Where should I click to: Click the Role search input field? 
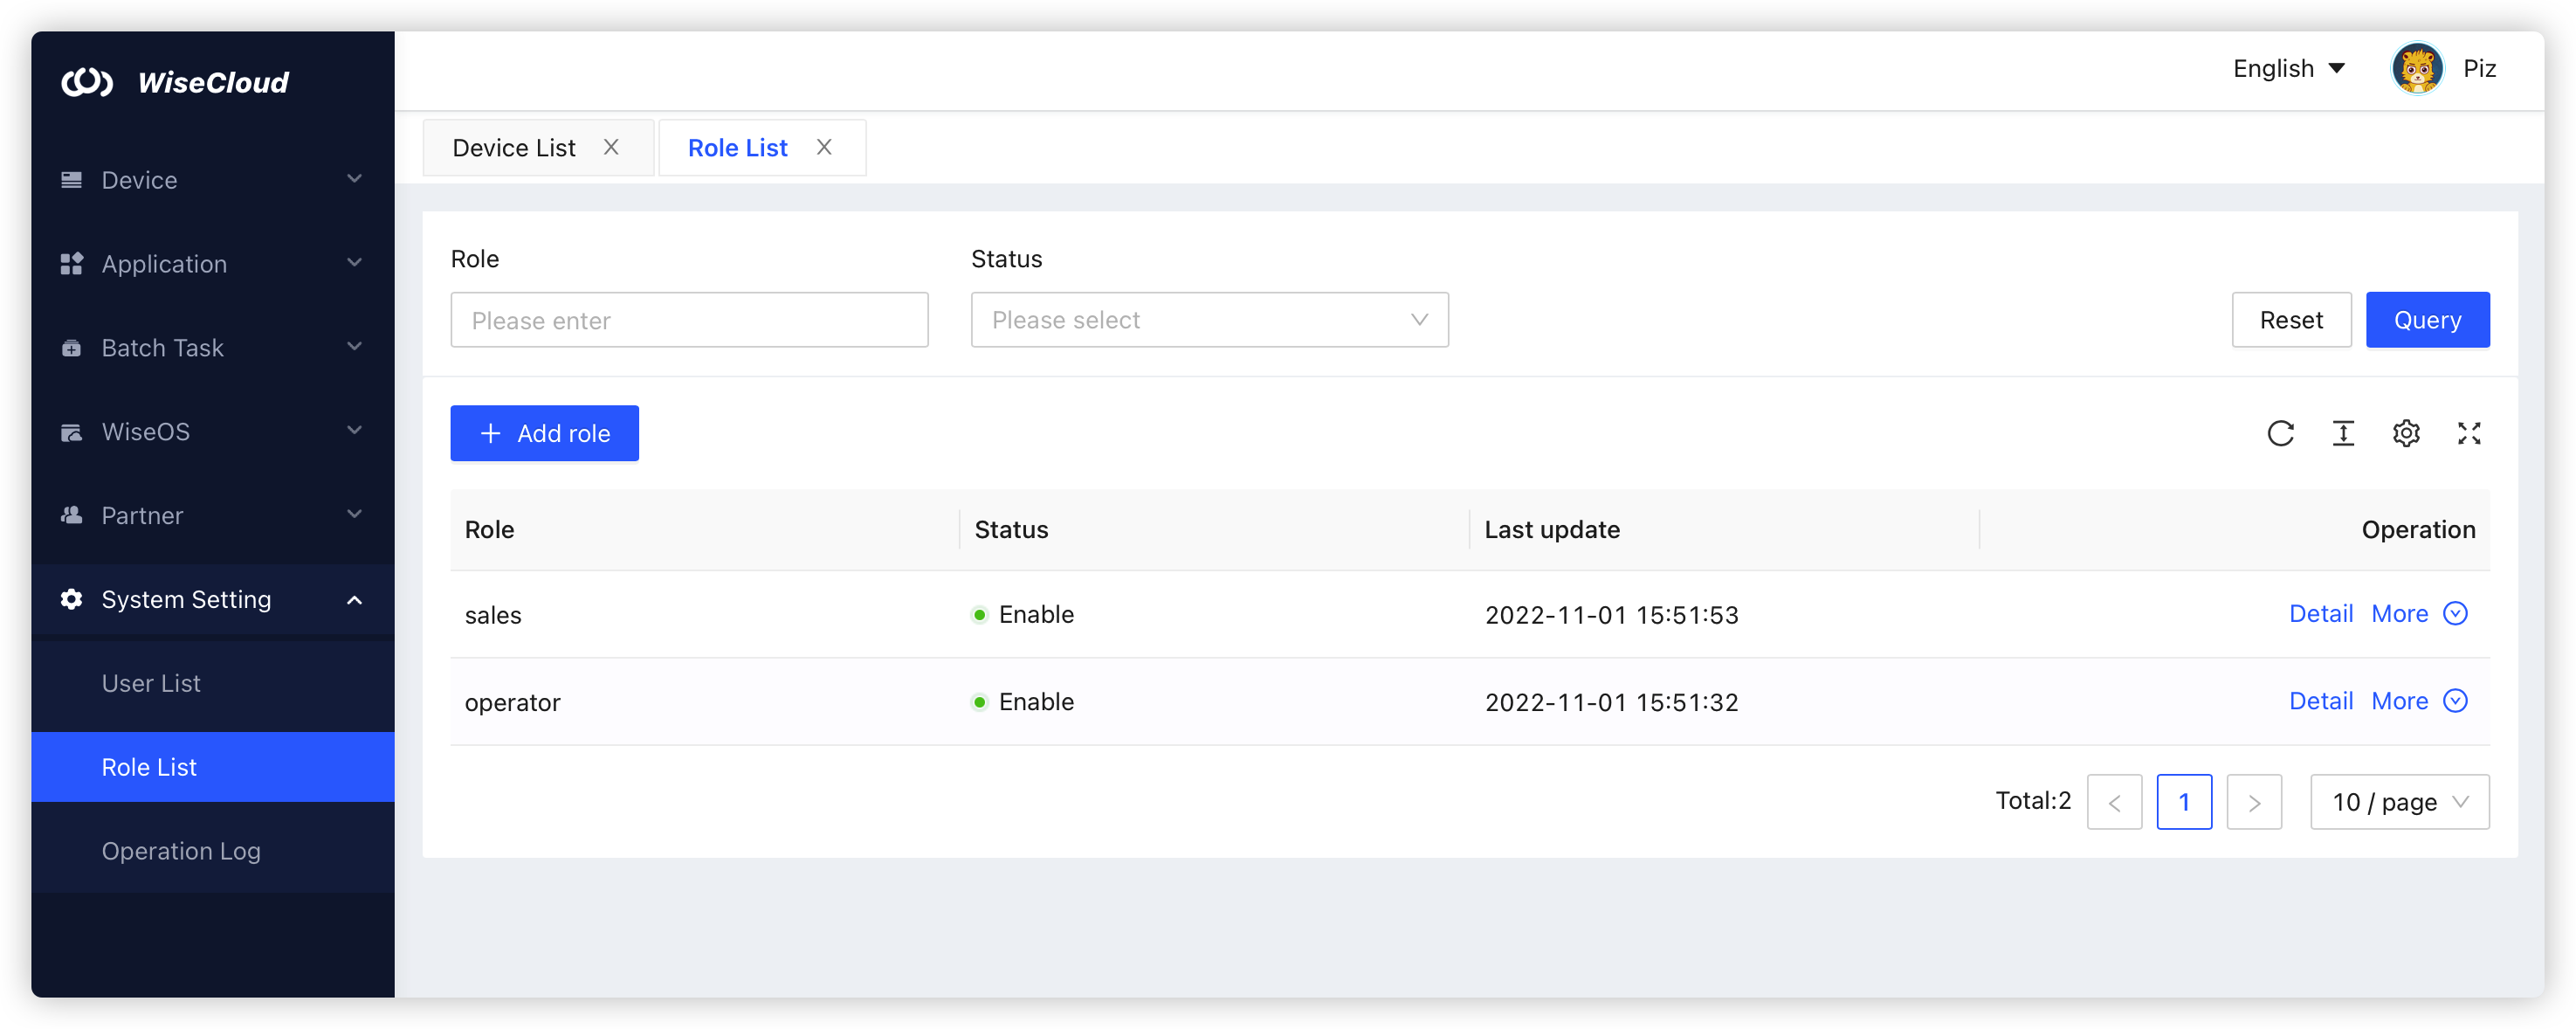[x=689, y=320]
